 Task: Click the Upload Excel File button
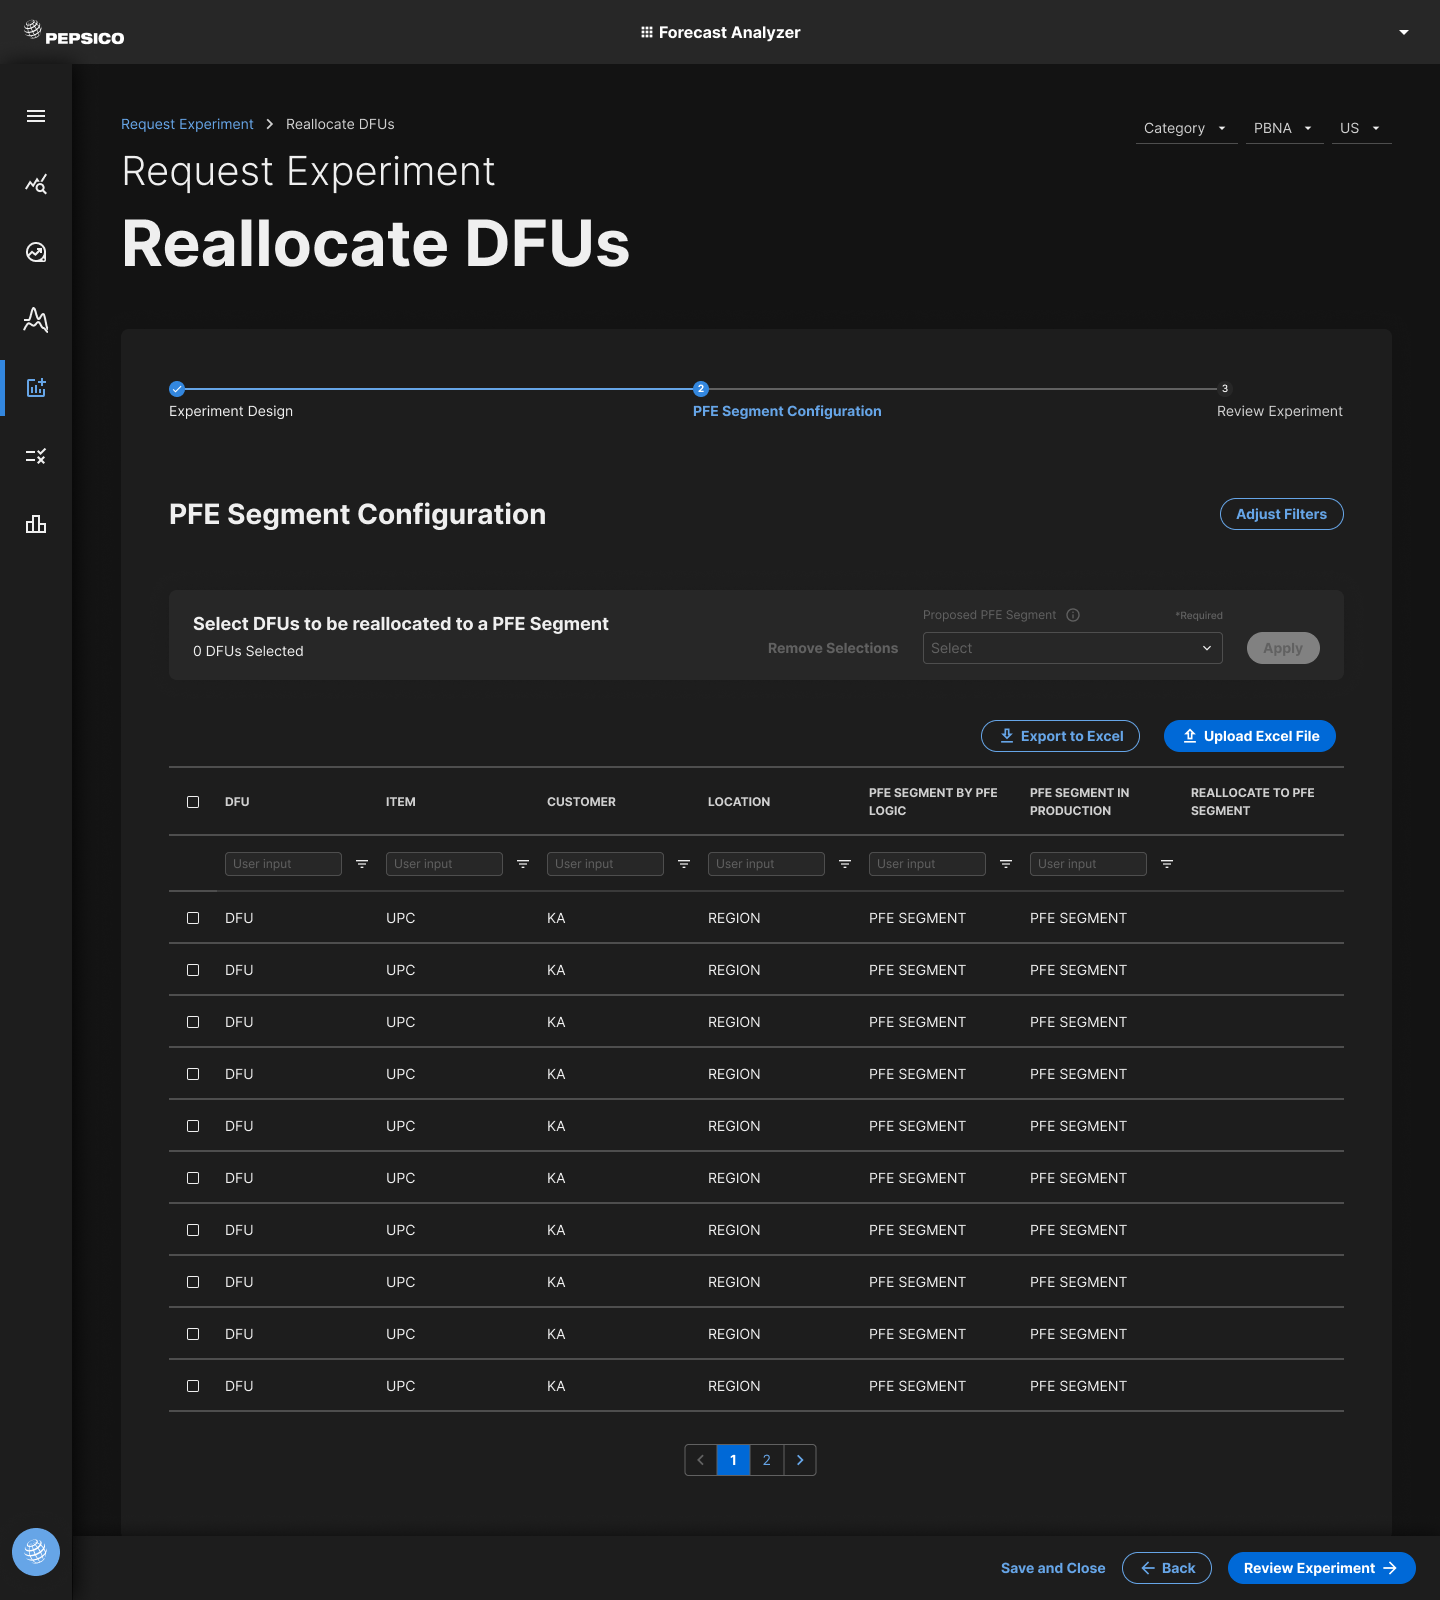click(x=1250, y=736)
